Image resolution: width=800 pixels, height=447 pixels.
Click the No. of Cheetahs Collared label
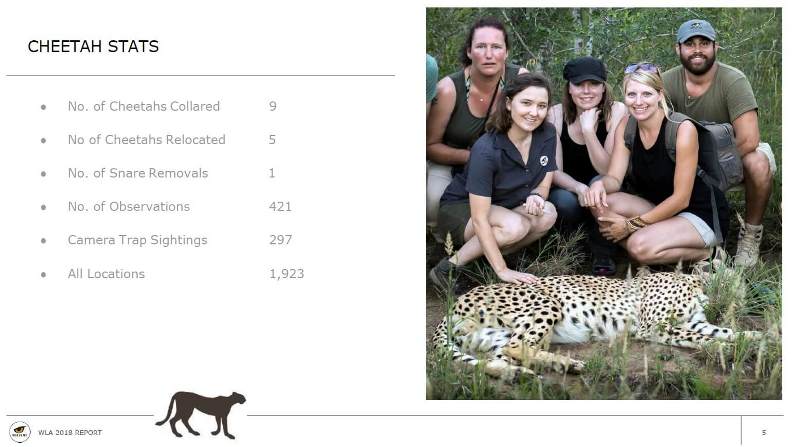(x=143, y=106)
